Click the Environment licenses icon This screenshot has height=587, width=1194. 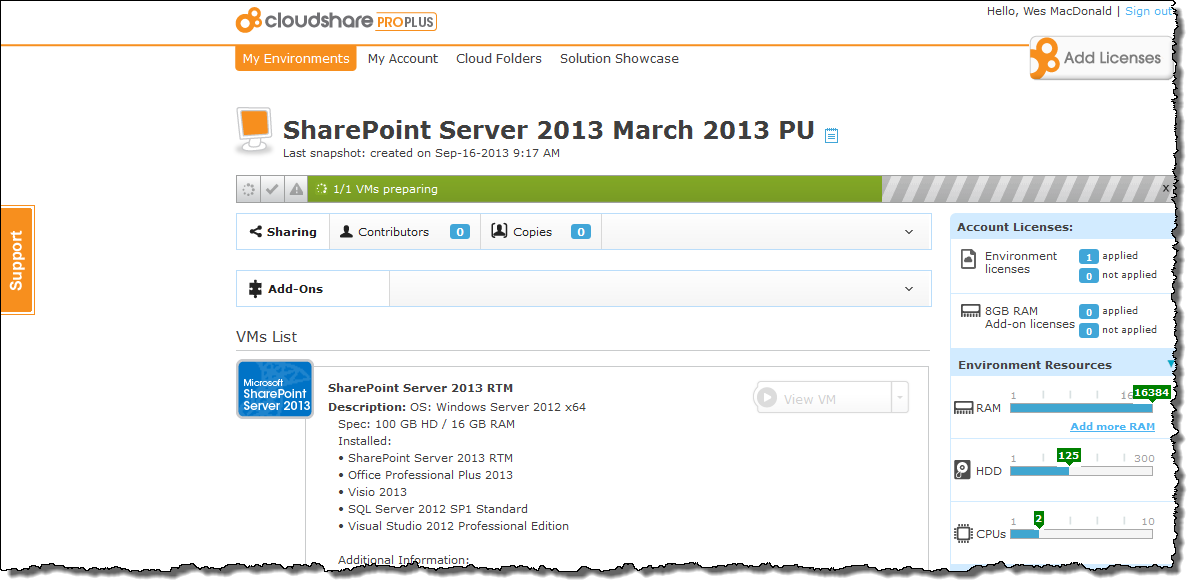click(968, 259)
